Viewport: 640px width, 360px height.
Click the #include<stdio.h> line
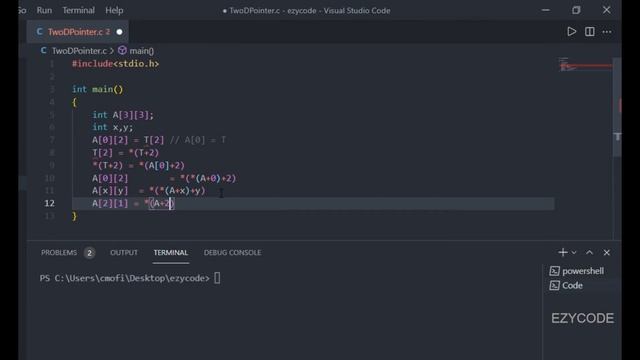(x=116, y=64)
